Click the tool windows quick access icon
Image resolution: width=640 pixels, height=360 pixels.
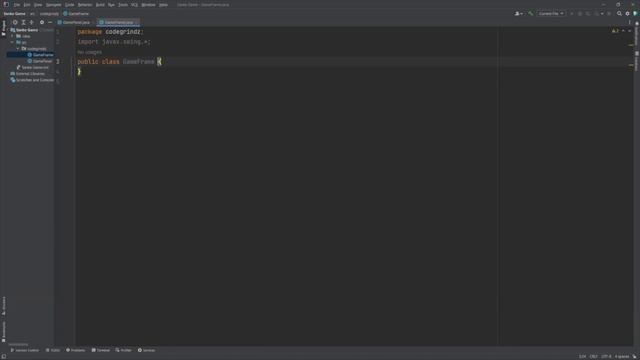(x=4, y=357)
